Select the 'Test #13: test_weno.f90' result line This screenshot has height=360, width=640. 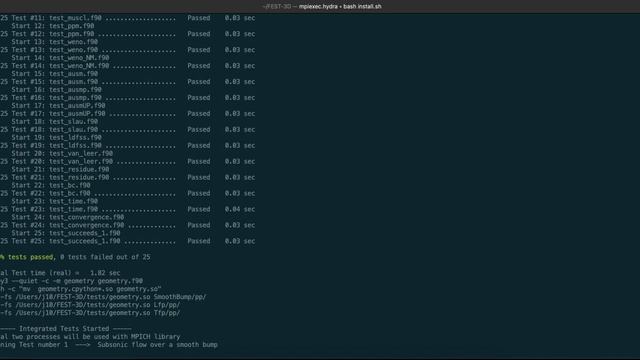(x=128, y=50)
